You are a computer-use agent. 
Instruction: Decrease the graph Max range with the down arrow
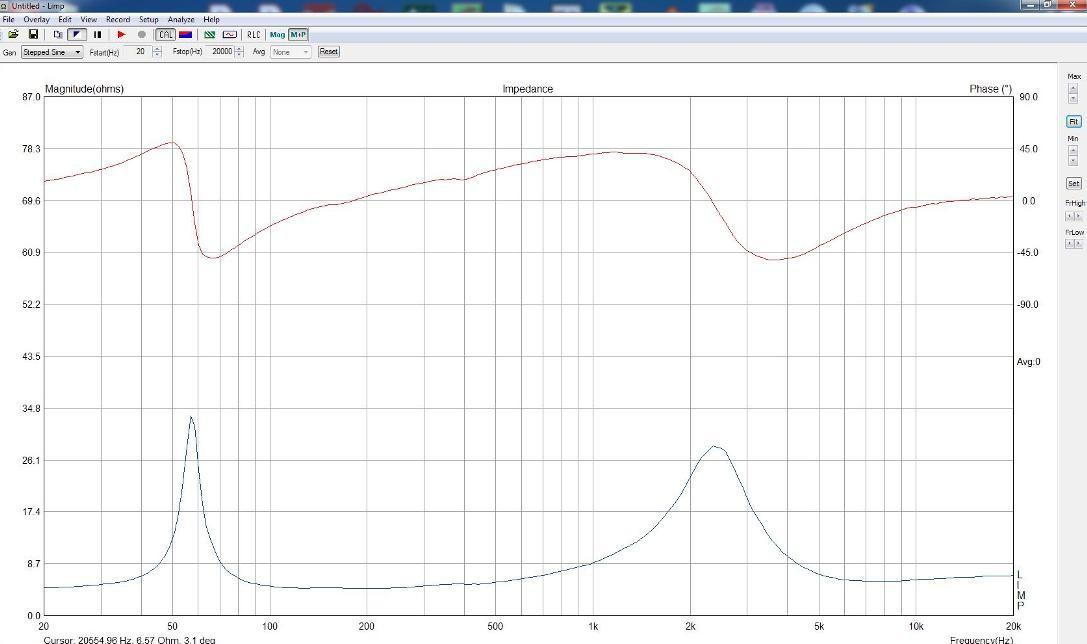[1073, 98]
